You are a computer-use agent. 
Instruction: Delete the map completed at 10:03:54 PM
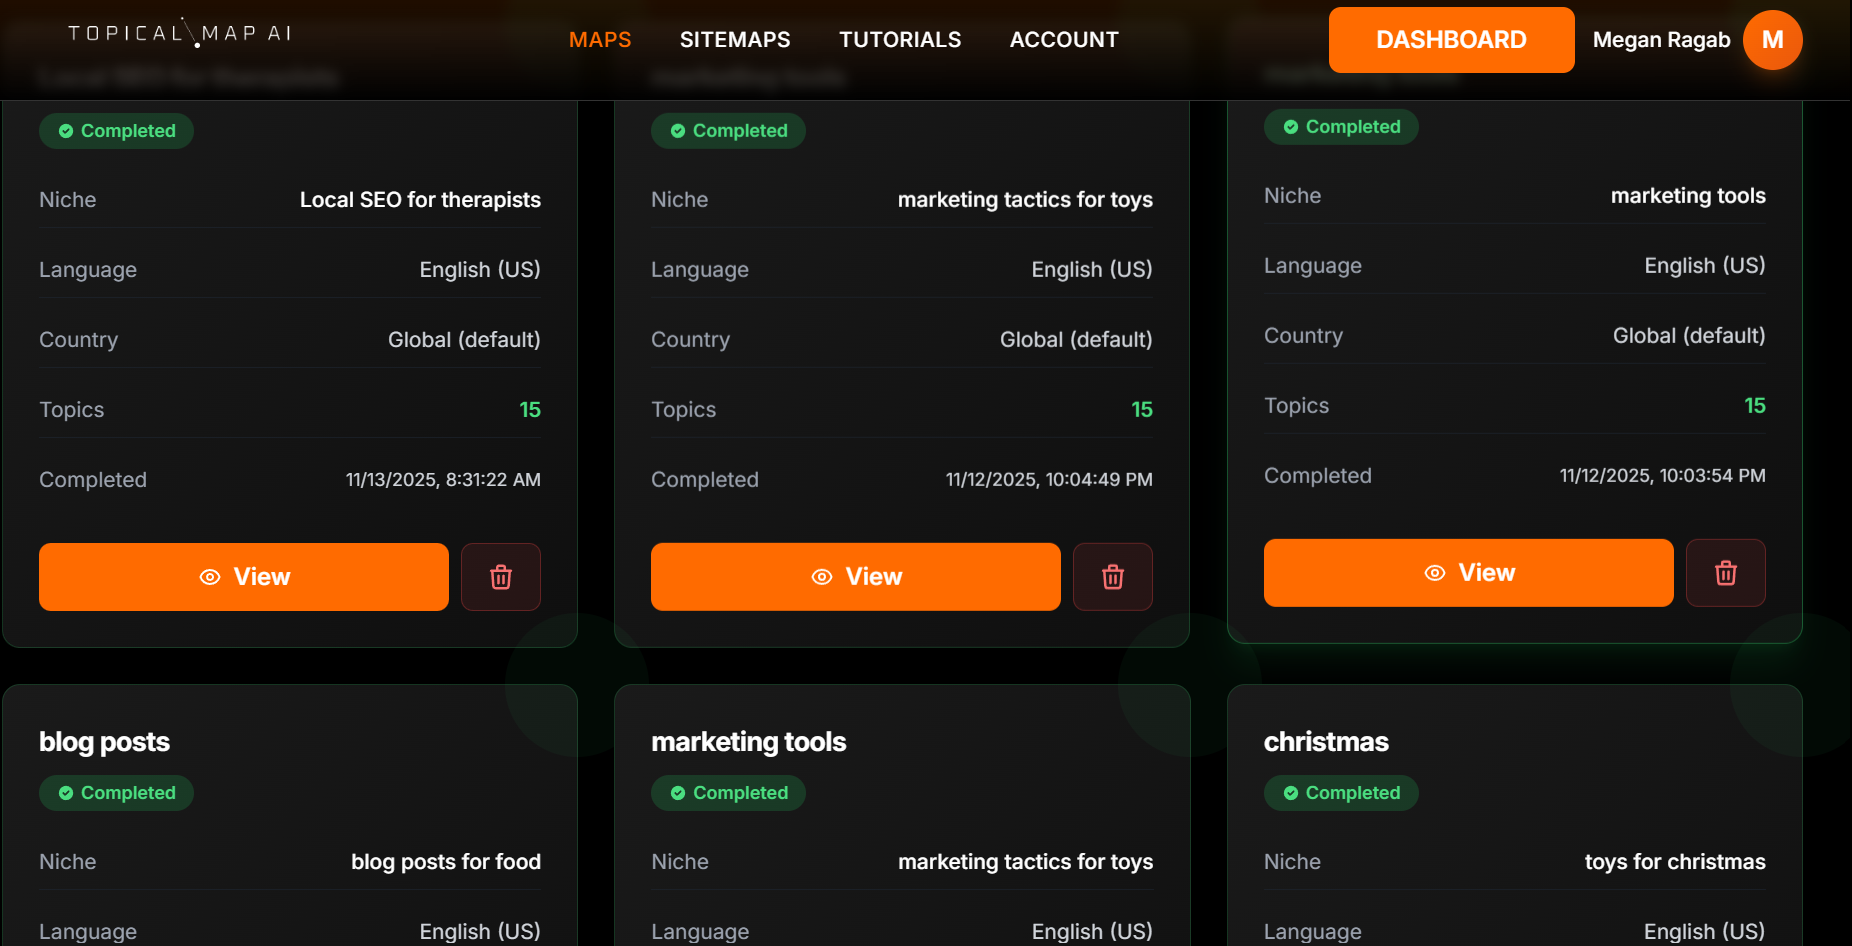point(1726,573)
